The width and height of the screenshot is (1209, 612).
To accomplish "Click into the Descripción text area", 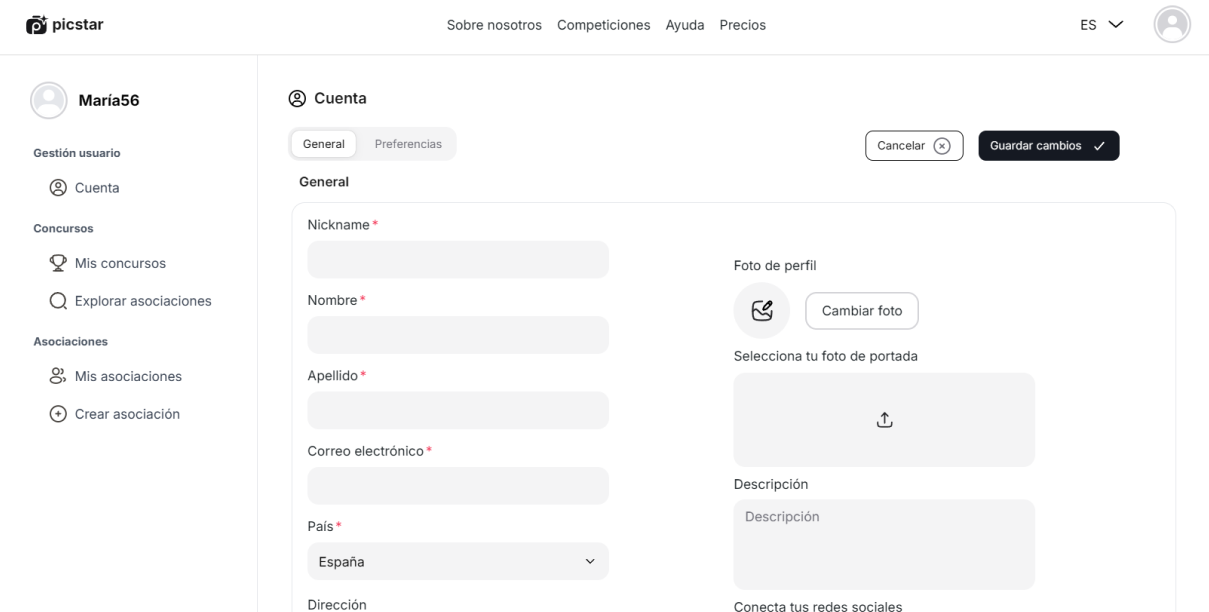I will 883,544.
